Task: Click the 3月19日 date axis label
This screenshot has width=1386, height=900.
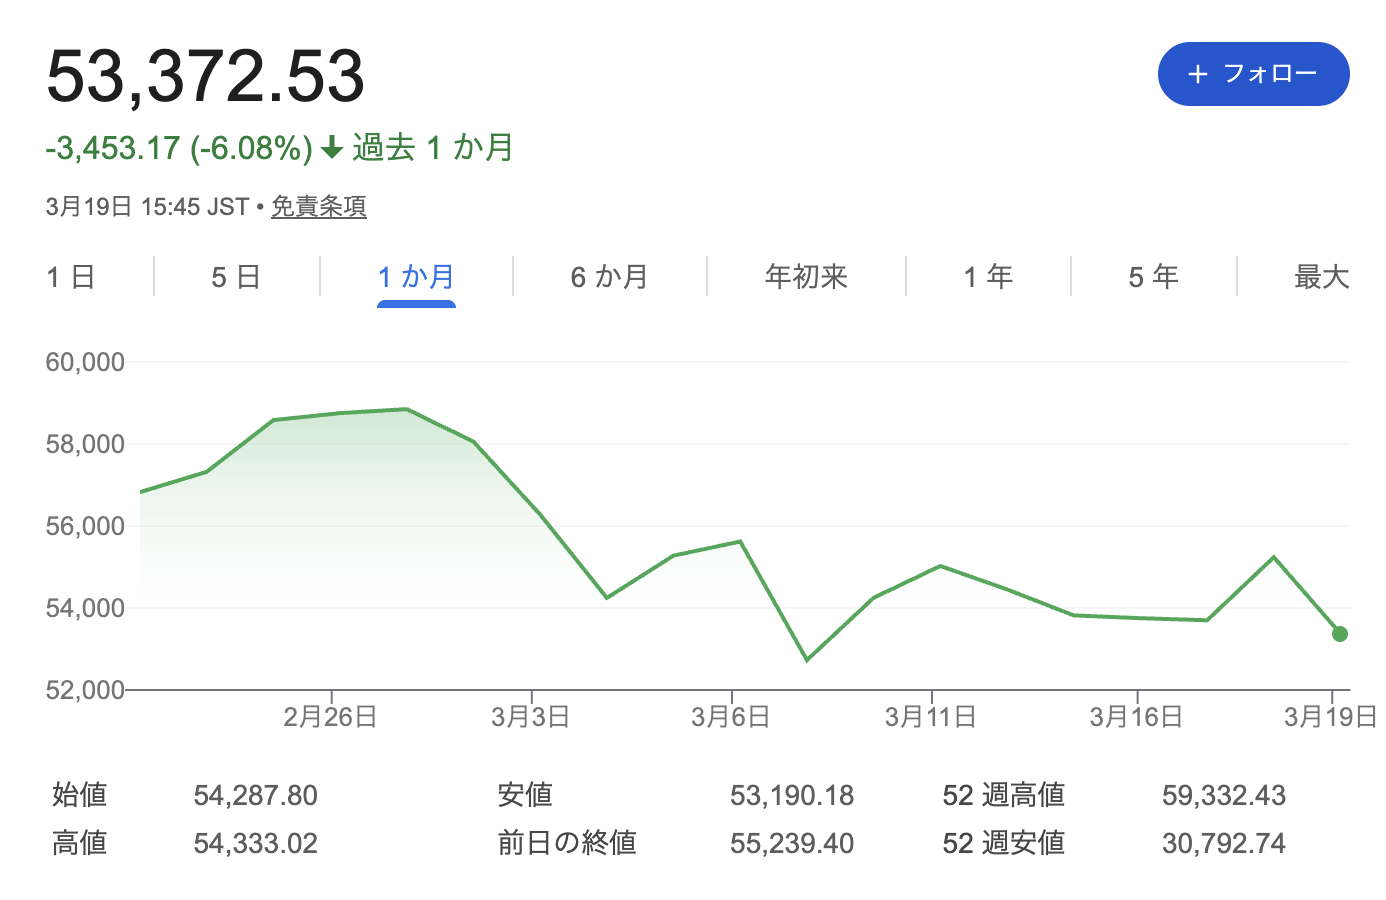Action: click(1331, 717)
